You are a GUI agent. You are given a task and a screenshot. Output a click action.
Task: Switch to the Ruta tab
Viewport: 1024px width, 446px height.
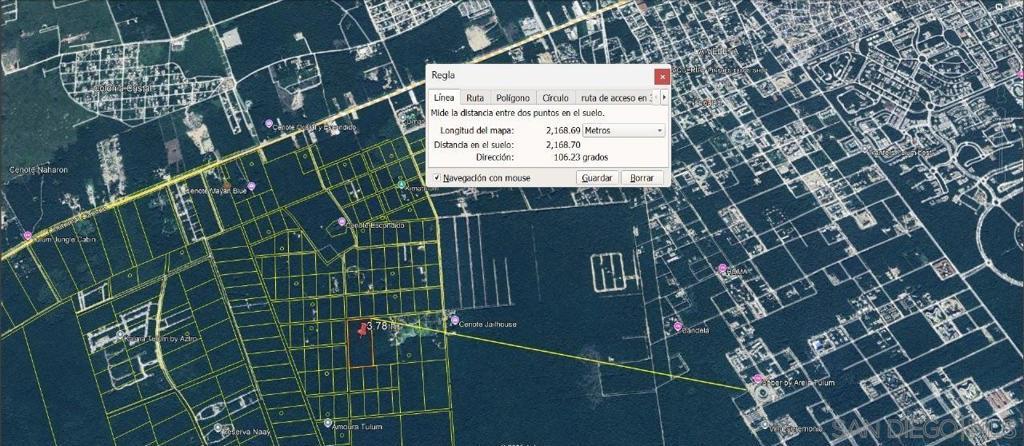[x=475, y=98]
